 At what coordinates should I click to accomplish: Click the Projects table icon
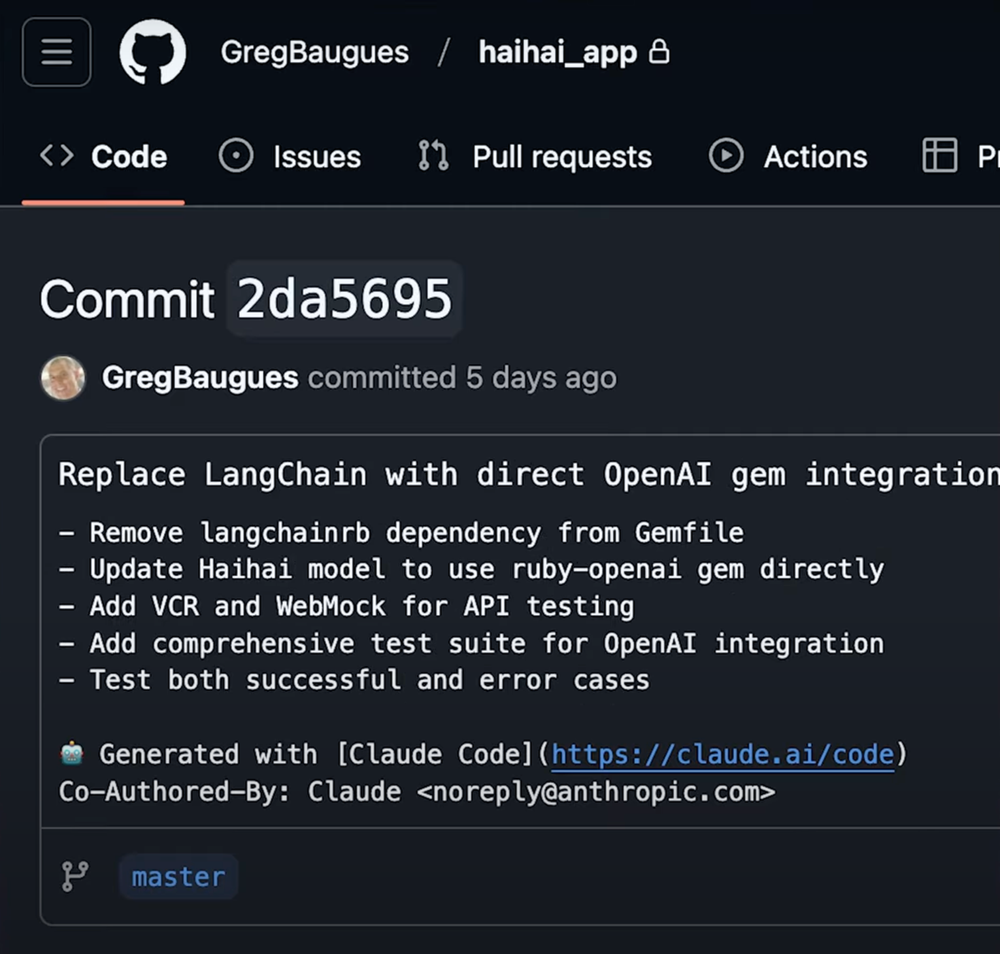[940, 156]
